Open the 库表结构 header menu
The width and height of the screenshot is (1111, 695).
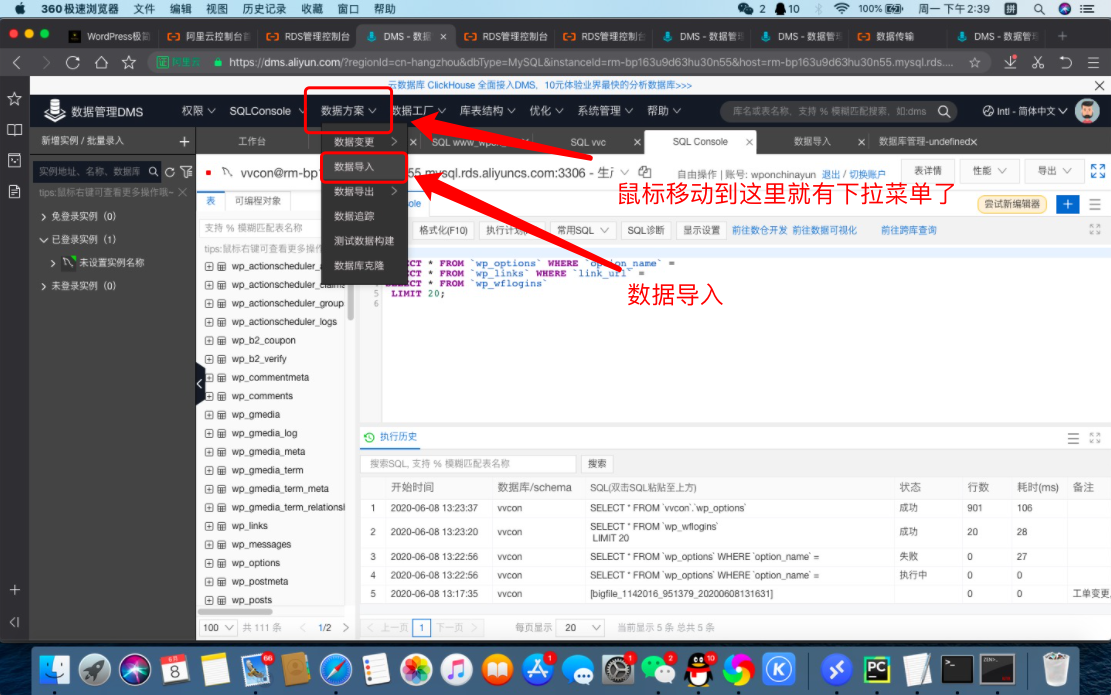(x=487, y=111)
